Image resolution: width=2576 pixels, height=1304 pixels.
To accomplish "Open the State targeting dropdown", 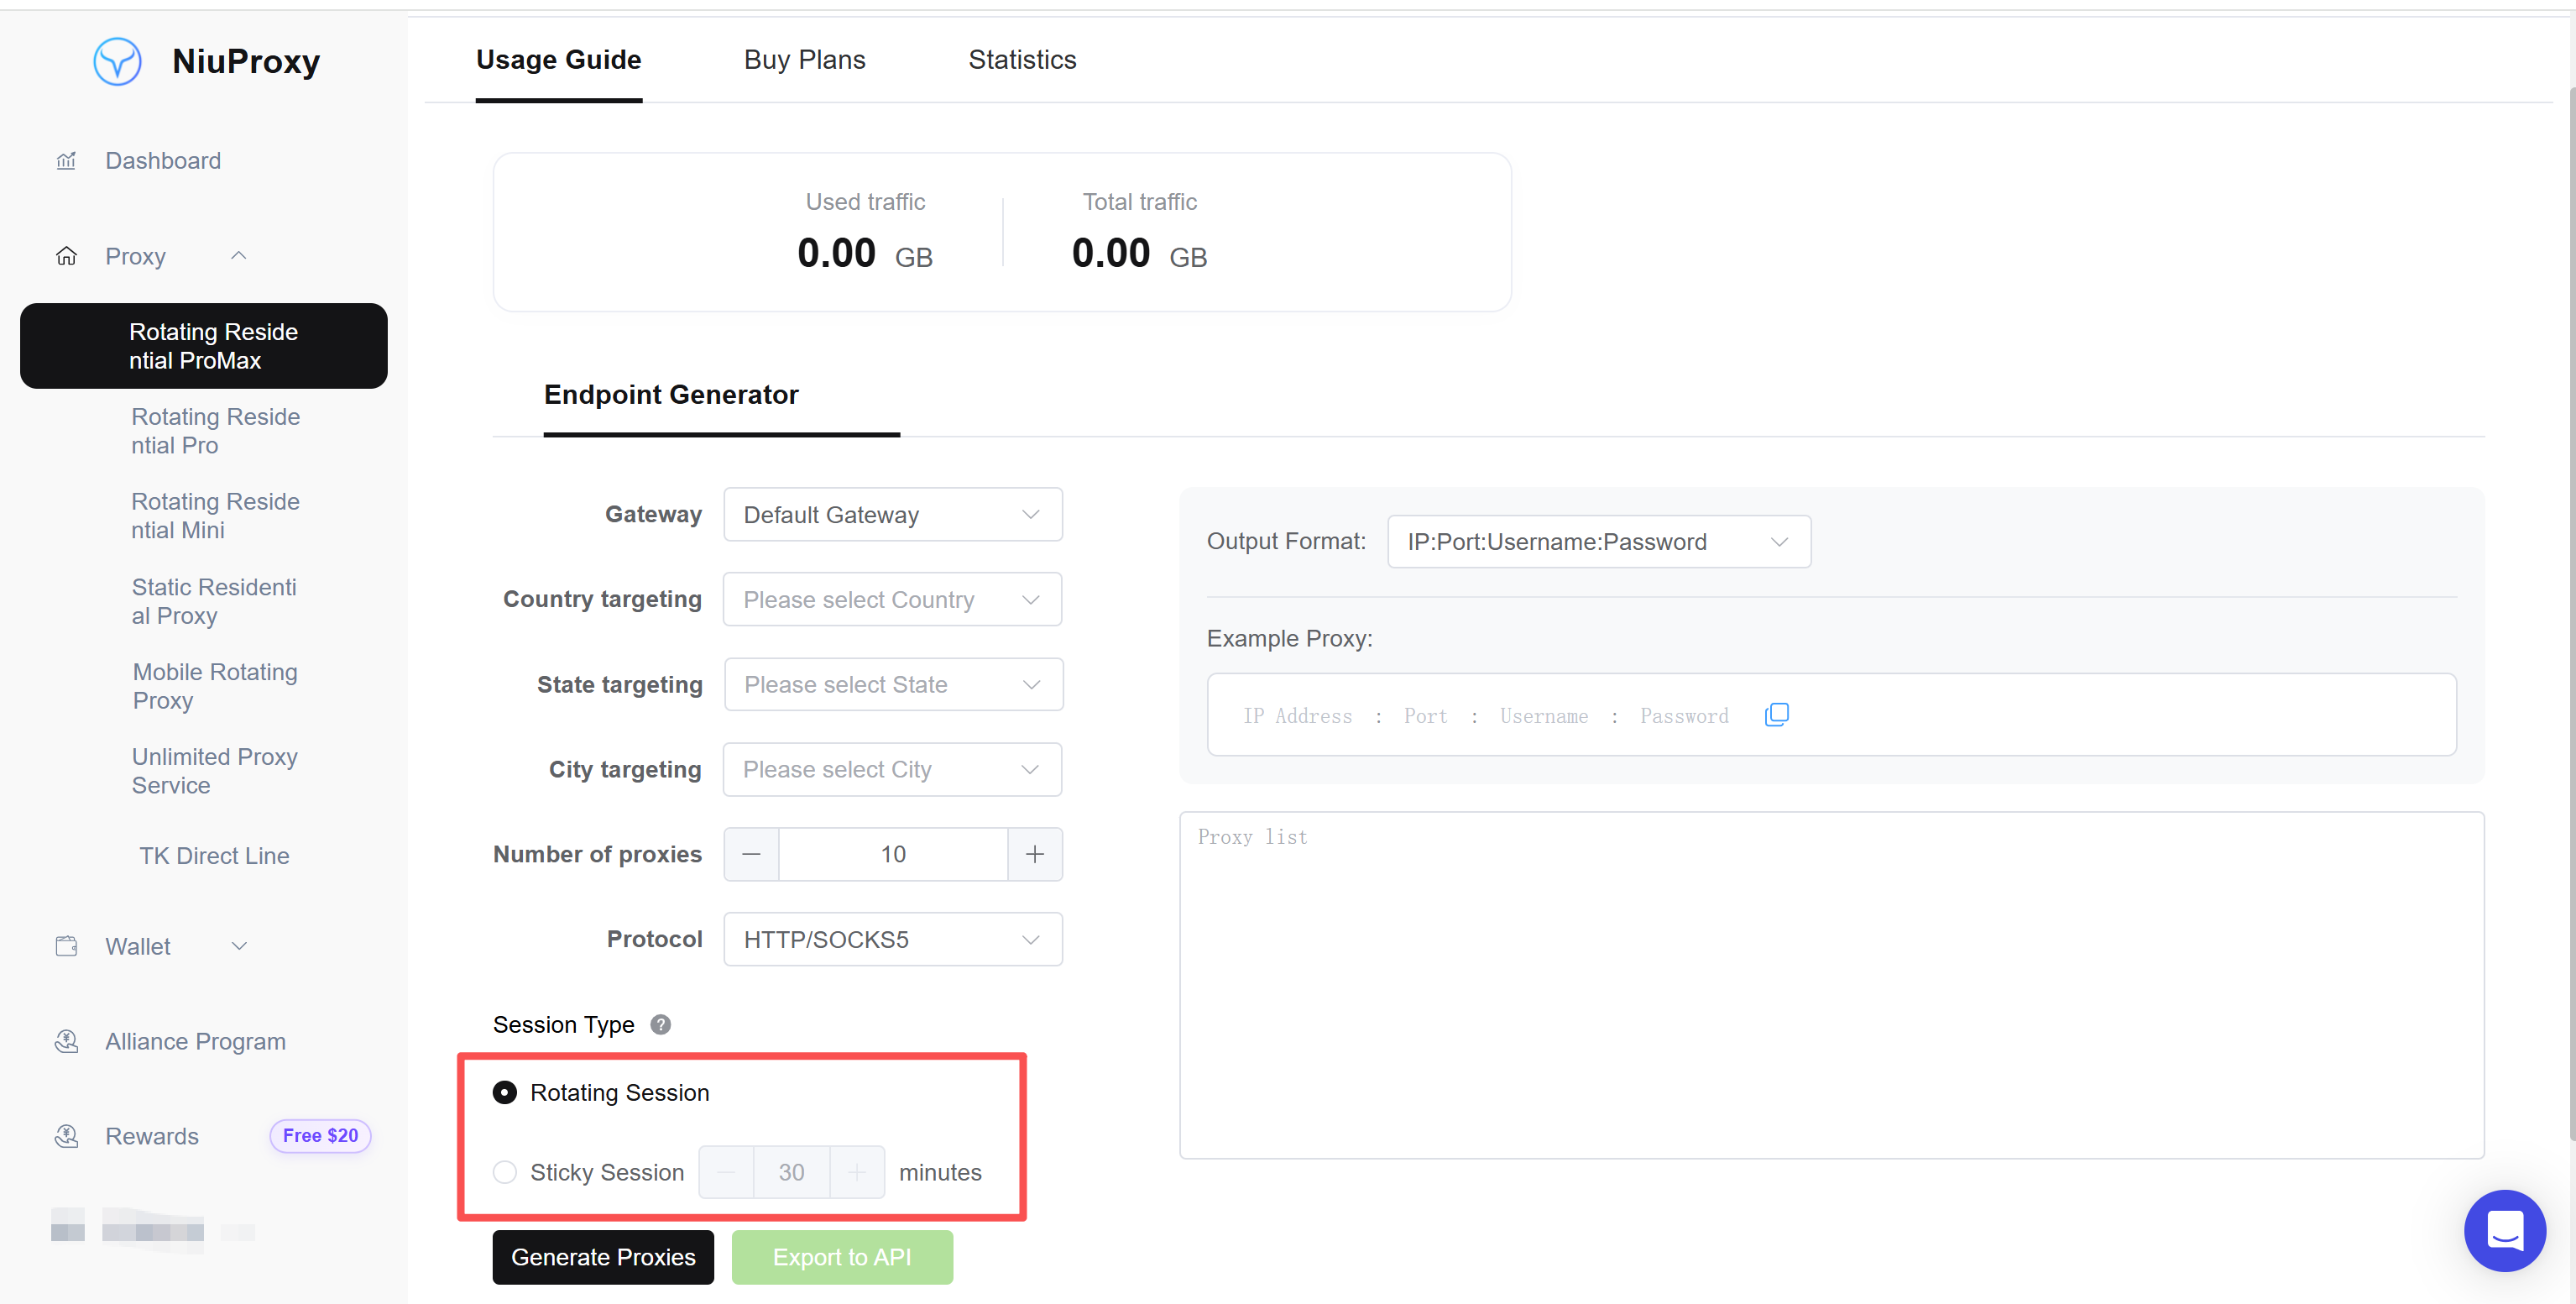I will (892, 684).
